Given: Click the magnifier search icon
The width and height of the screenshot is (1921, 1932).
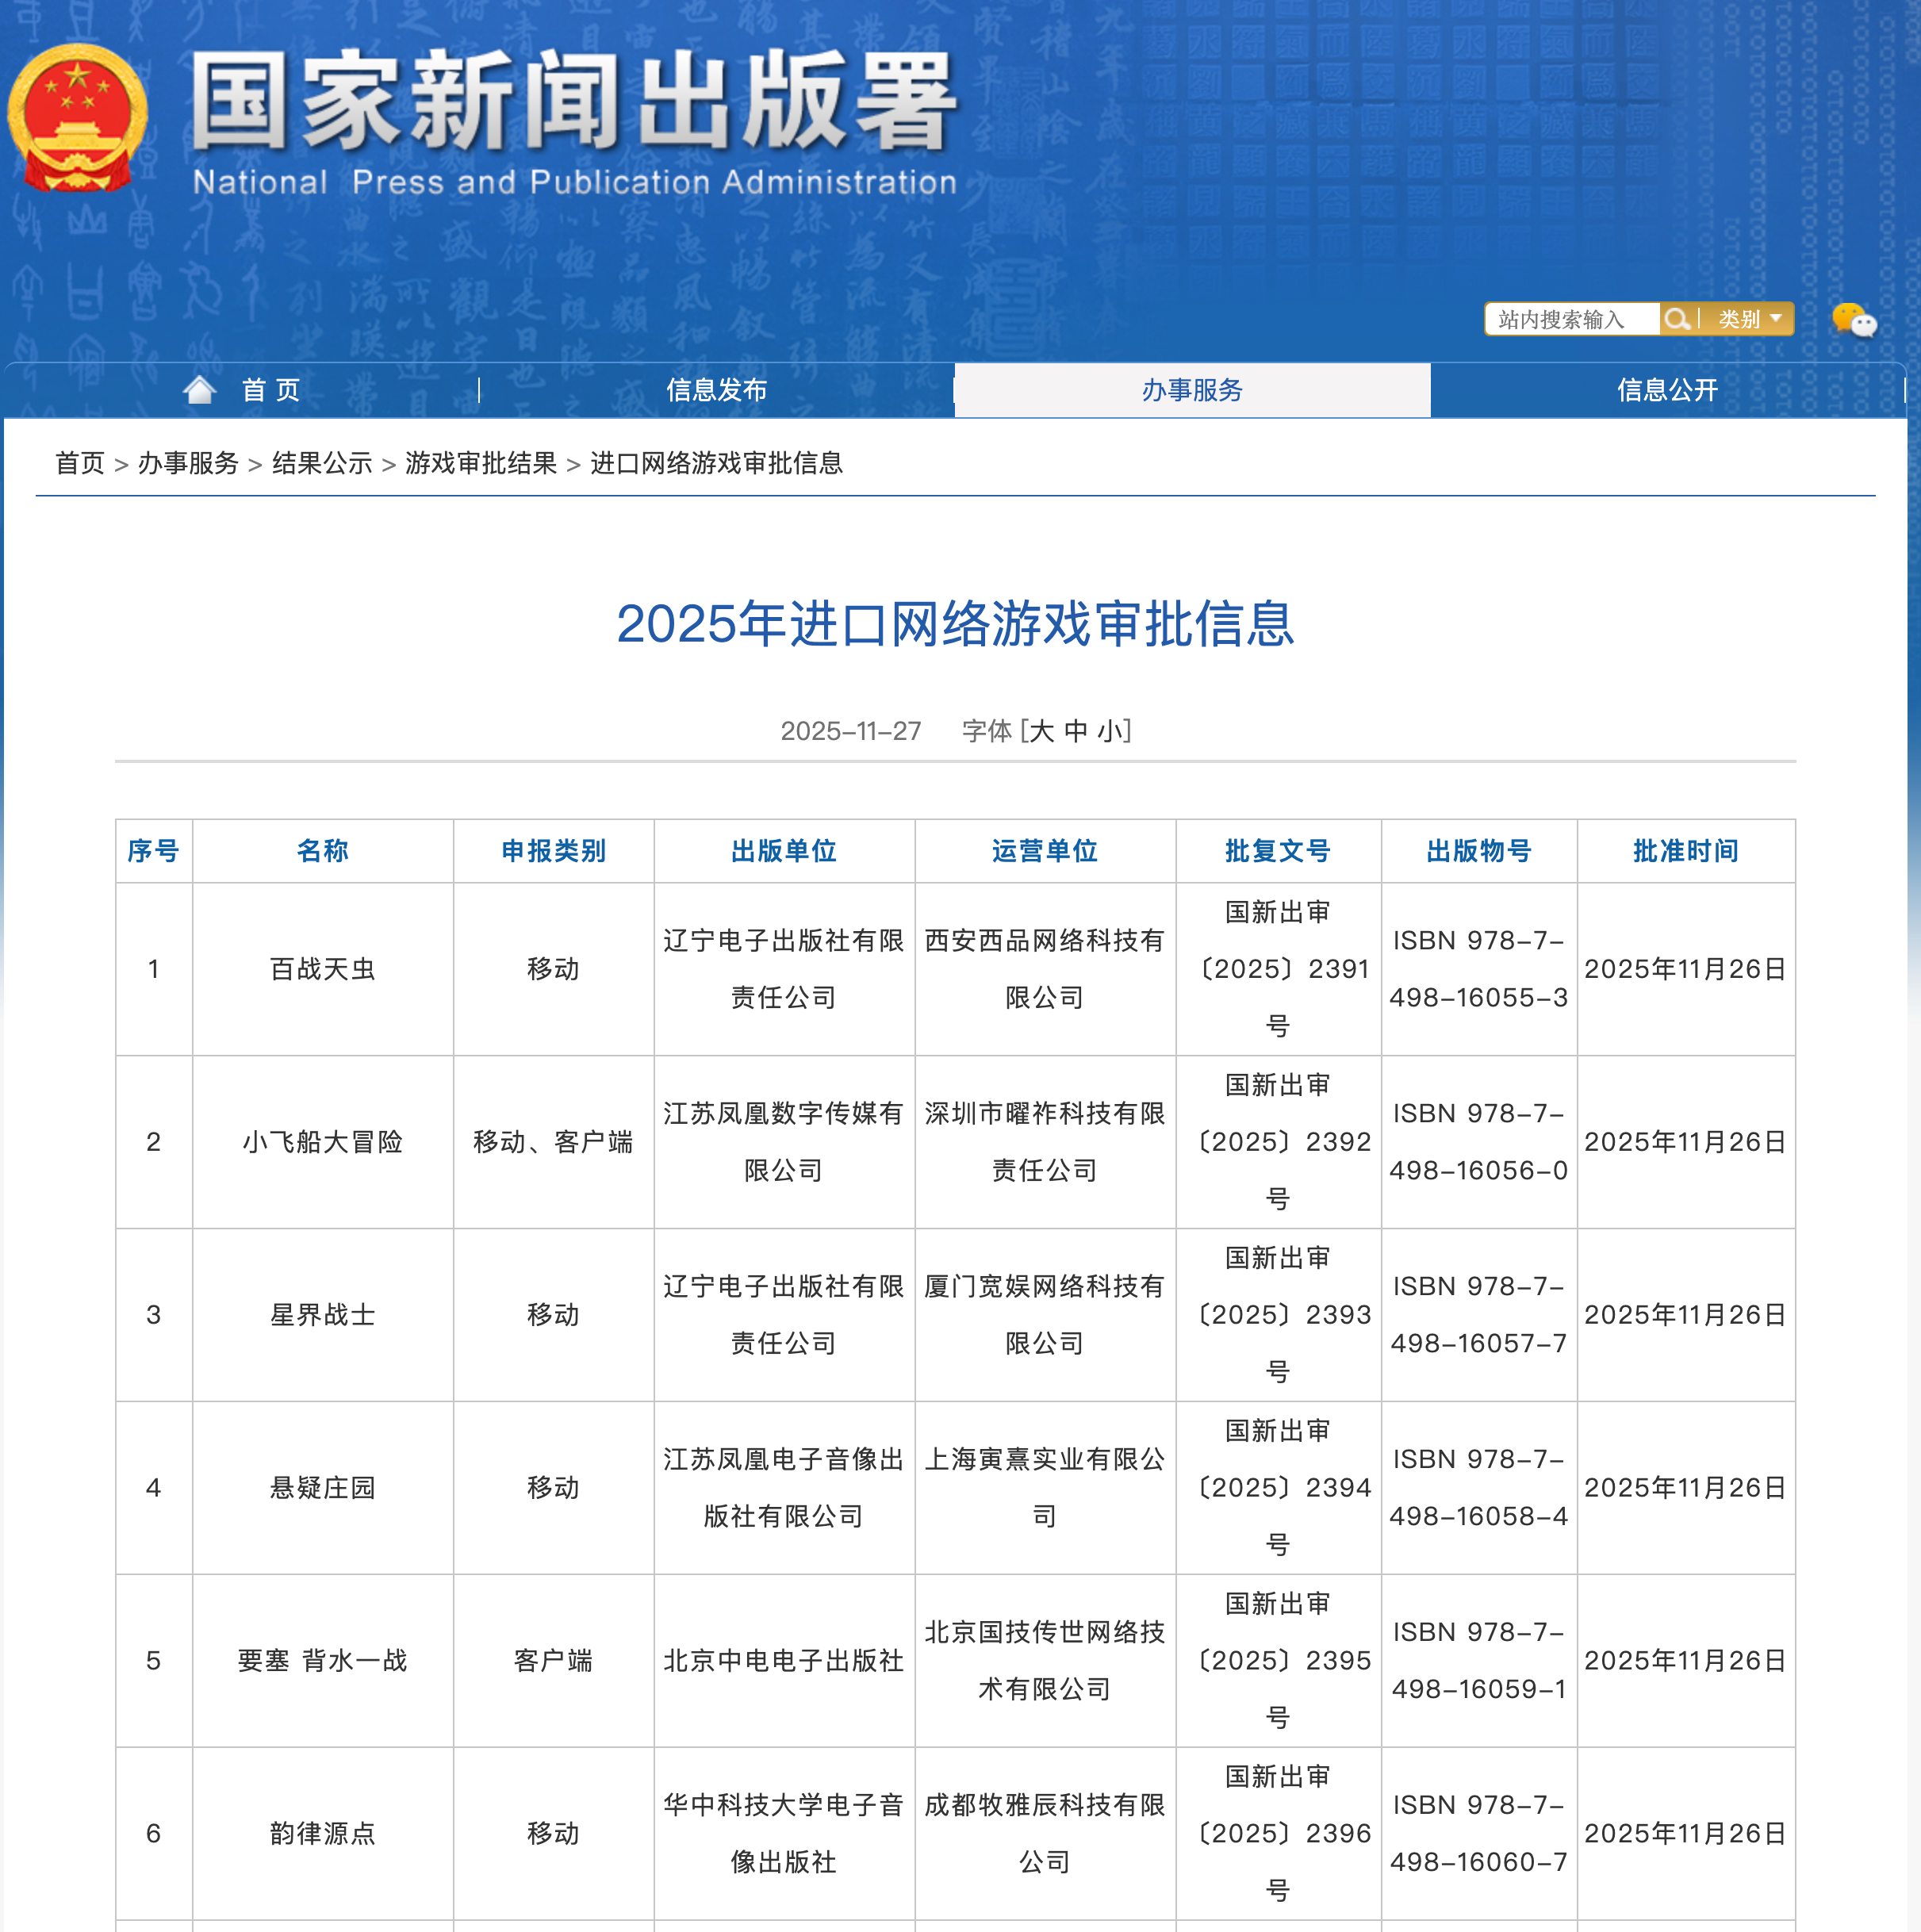Looking at the screenshot, I should (1679, 319).
